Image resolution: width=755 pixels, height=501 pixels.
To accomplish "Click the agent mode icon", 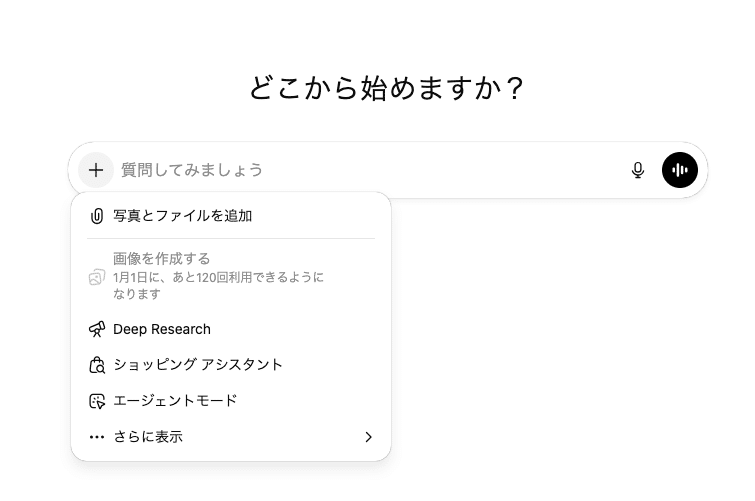I will coord(97,401).
